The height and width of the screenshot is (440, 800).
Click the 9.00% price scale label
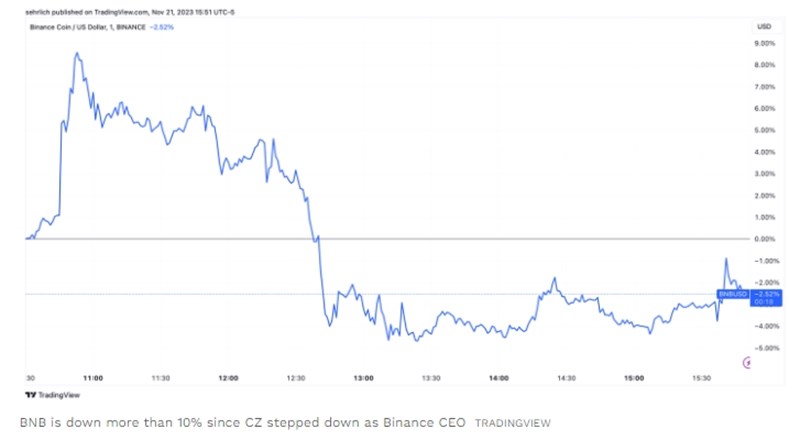[764, 43]
